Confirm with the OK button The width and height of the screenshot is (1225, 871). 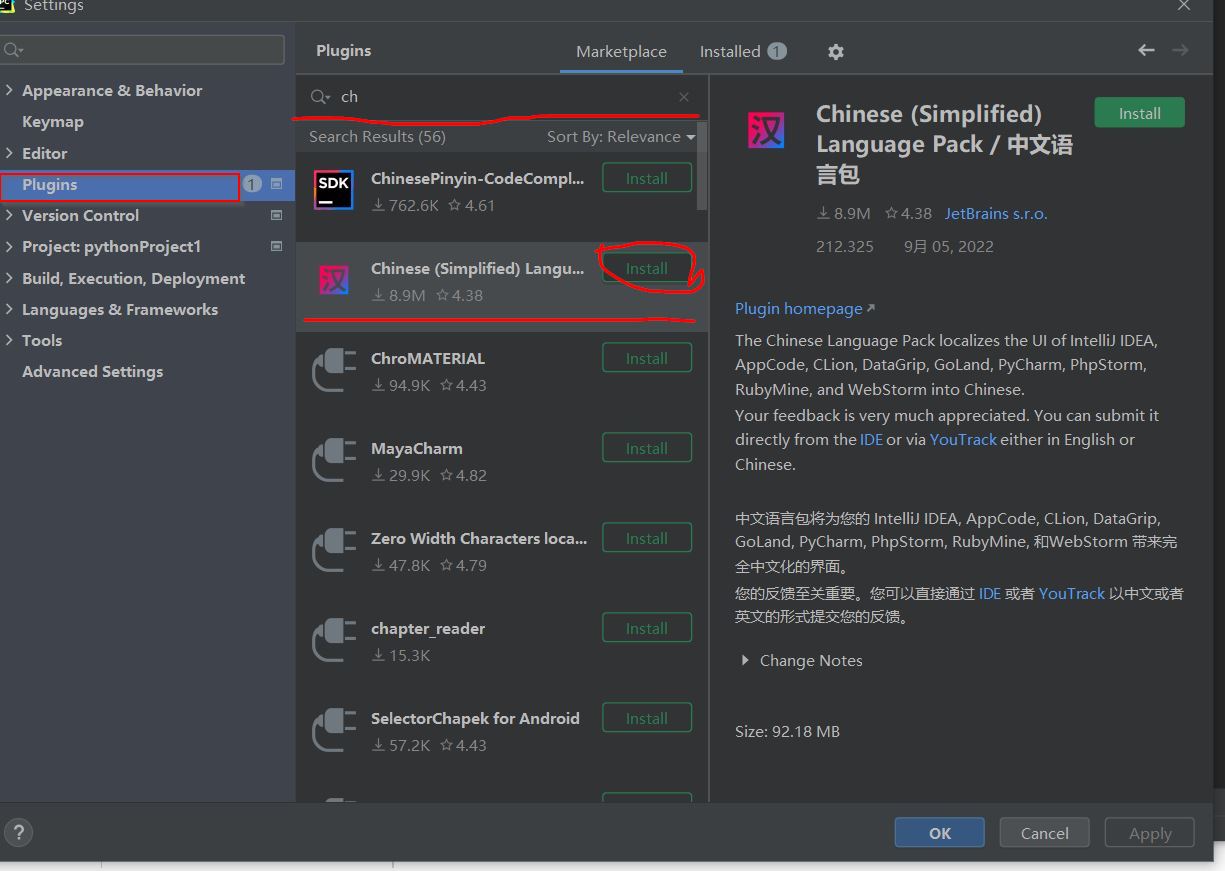coord(939,833)
